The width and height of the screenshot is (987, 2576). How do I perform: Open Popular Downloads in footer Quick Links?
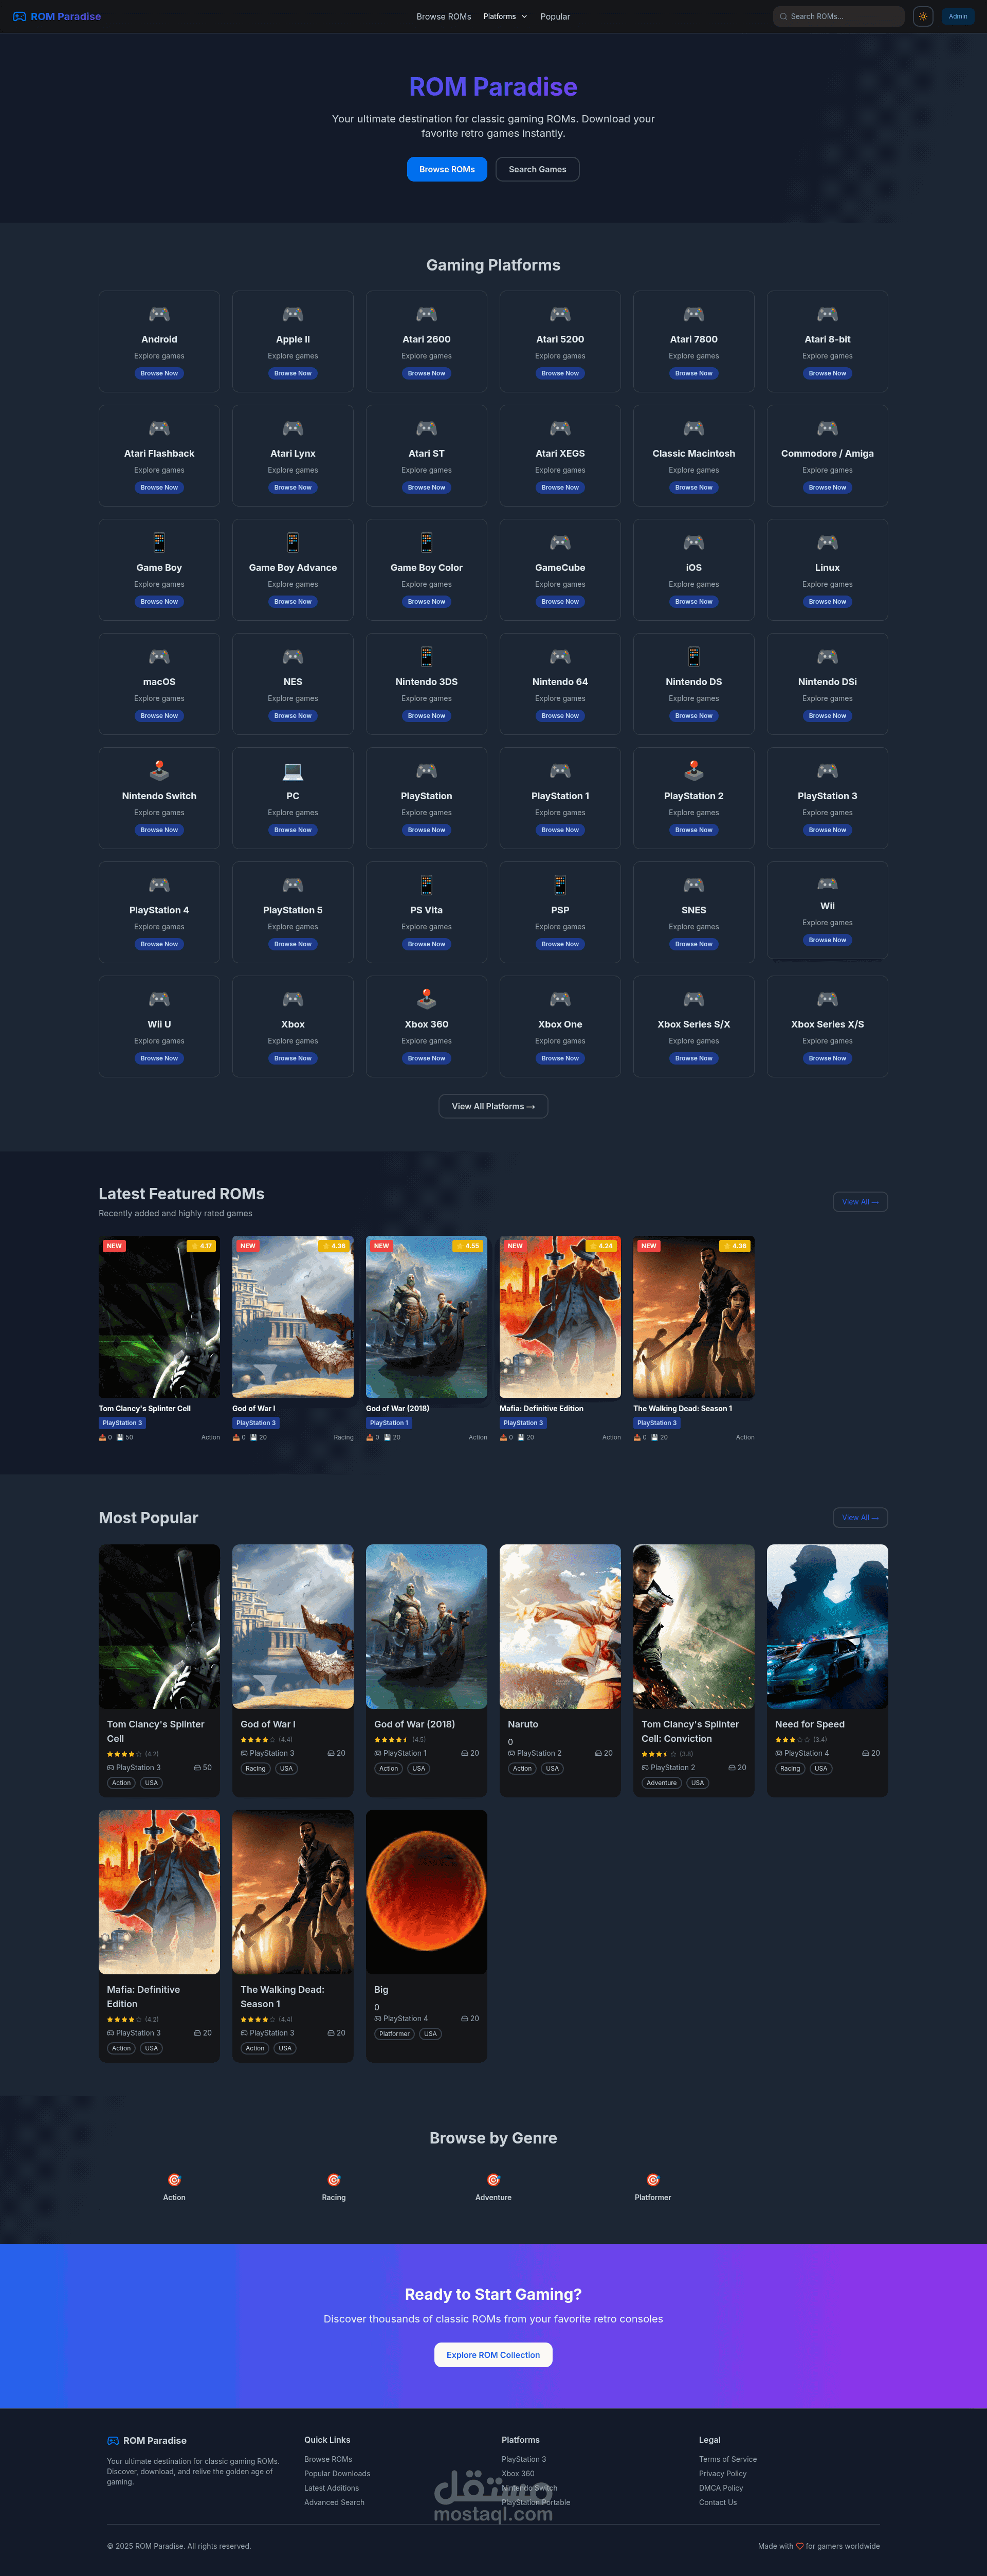coord(337,2474)
